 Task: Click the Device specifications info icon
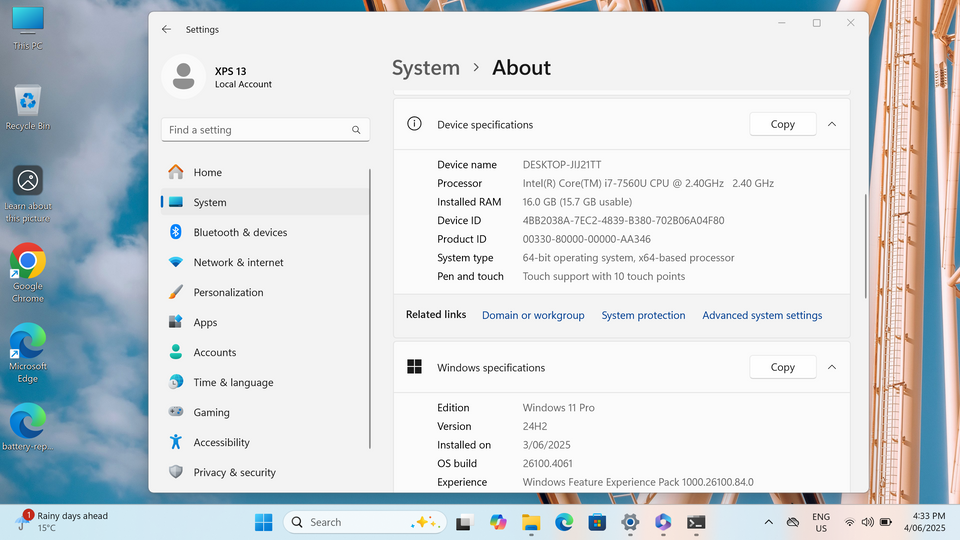(414, 124)
